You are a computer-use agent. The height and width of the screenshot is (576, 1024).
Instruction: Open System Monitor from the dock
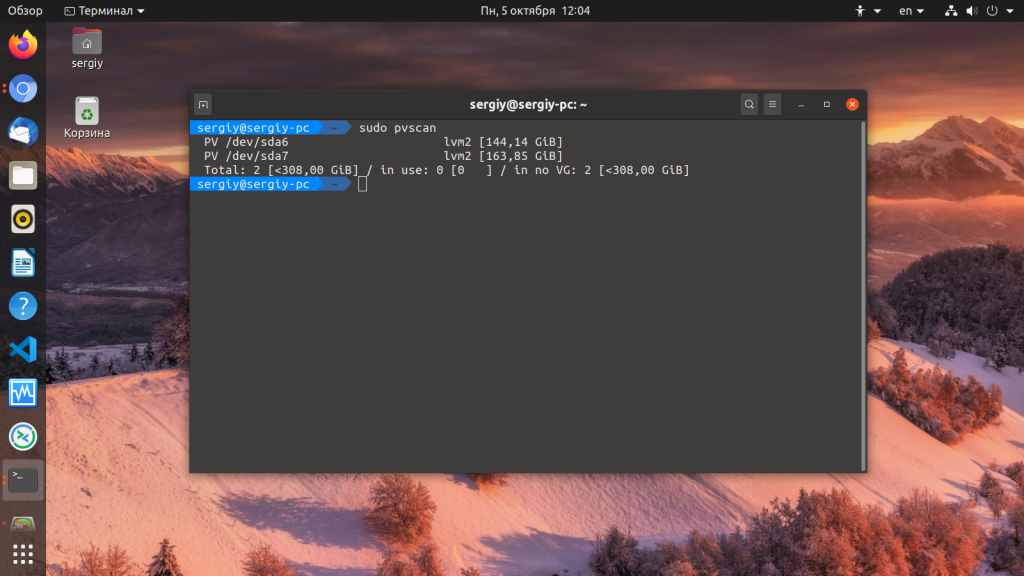[23, 393]
